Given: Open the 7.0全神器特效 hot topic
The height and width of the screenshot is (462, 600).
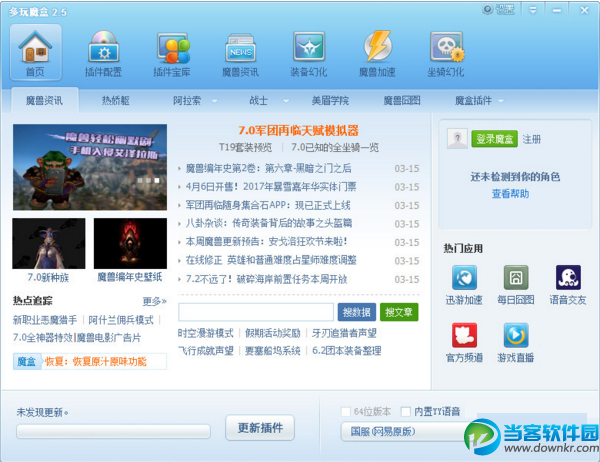Looking at the screenshot, I should click(43, 338).
